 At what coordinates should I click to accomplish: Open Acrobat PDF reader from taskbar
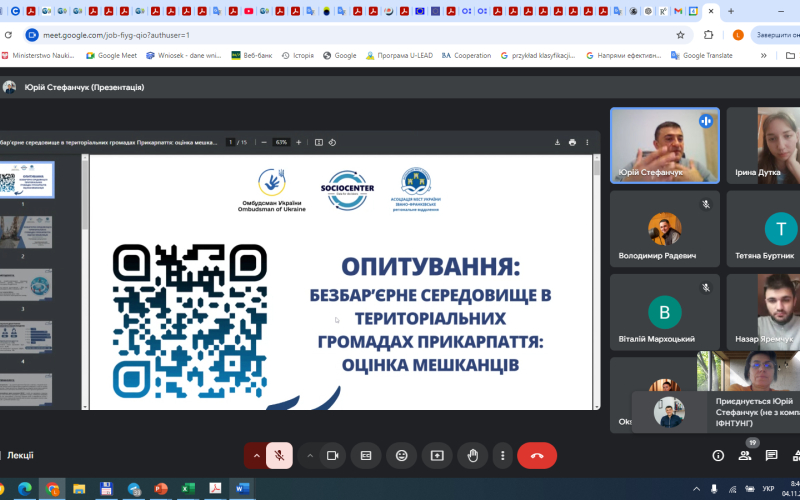(215, 488)
